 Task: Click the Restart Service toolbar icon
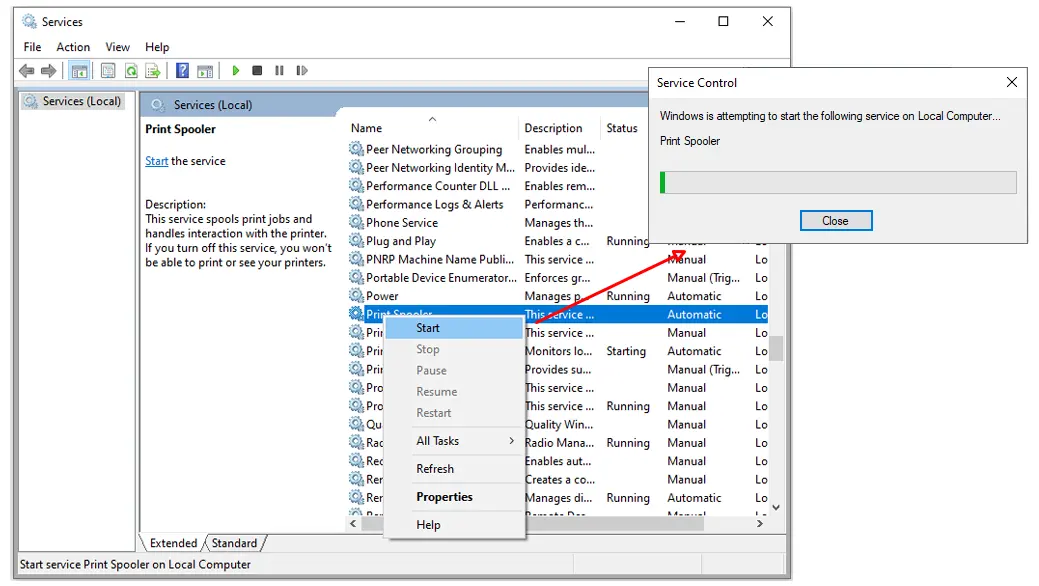[301, 71]
